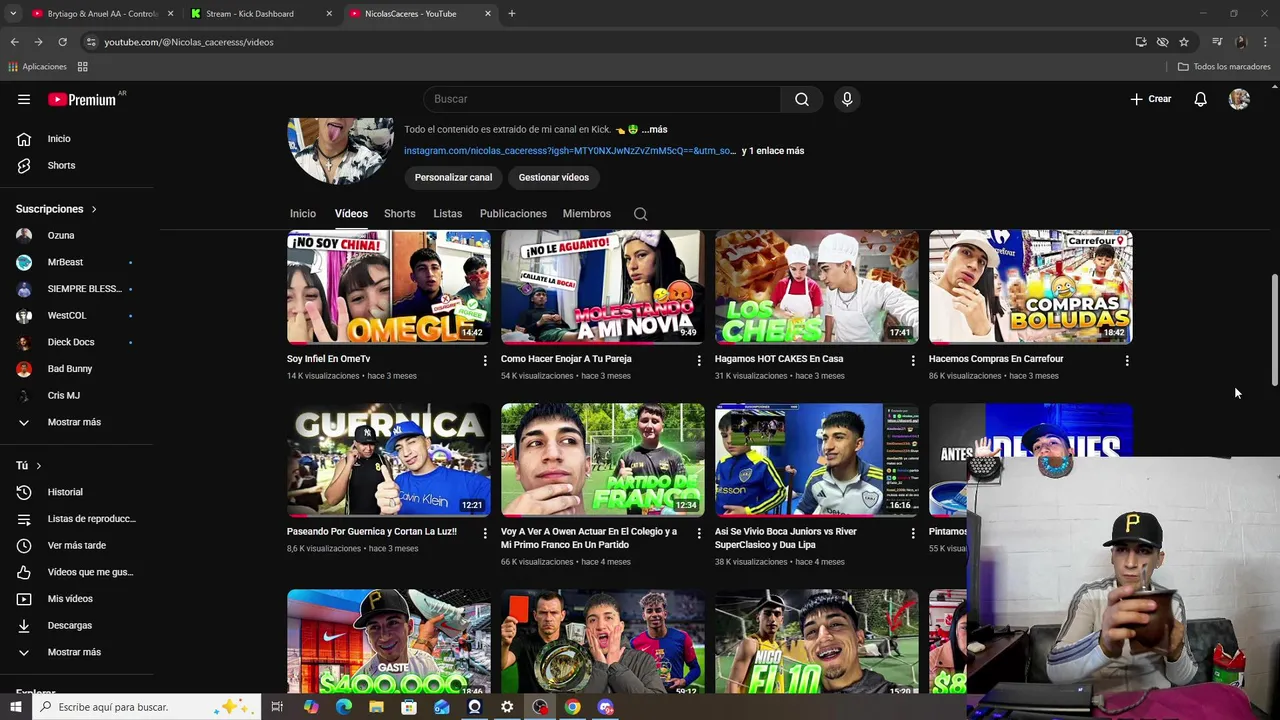The height and width of the screenshot is (720, 1280).
Task: Open Partido de Franco video thumbnail
Action: (x=603, y=460)
